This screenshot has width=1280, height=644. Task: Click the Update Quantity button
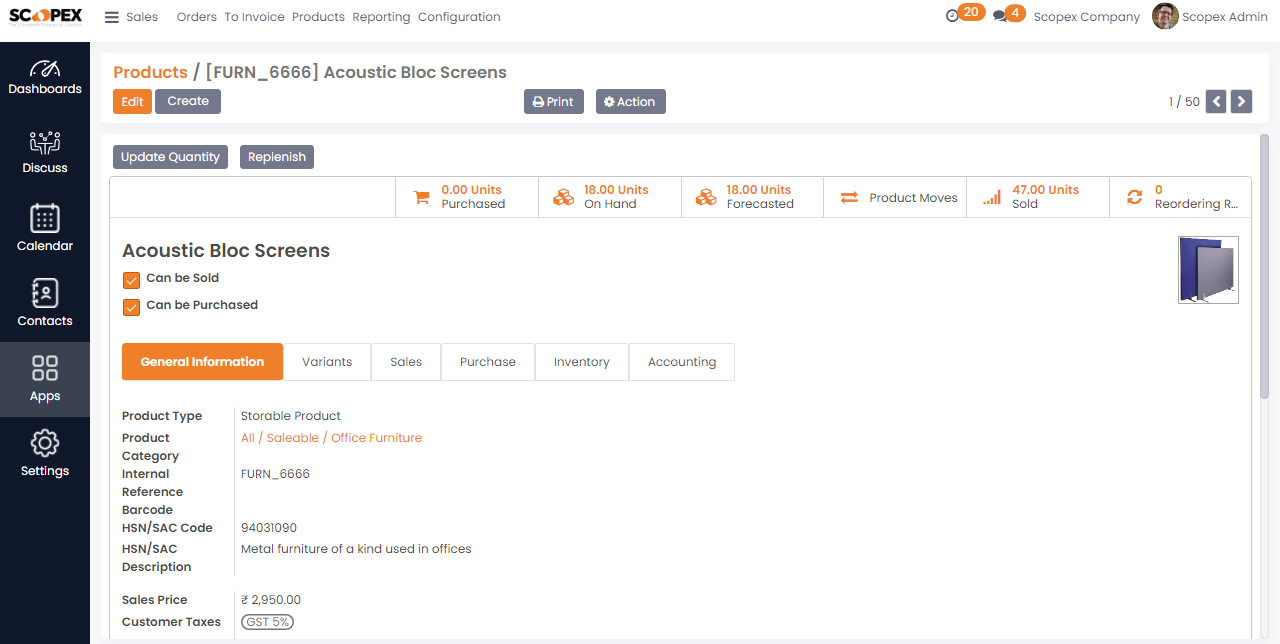170,157
